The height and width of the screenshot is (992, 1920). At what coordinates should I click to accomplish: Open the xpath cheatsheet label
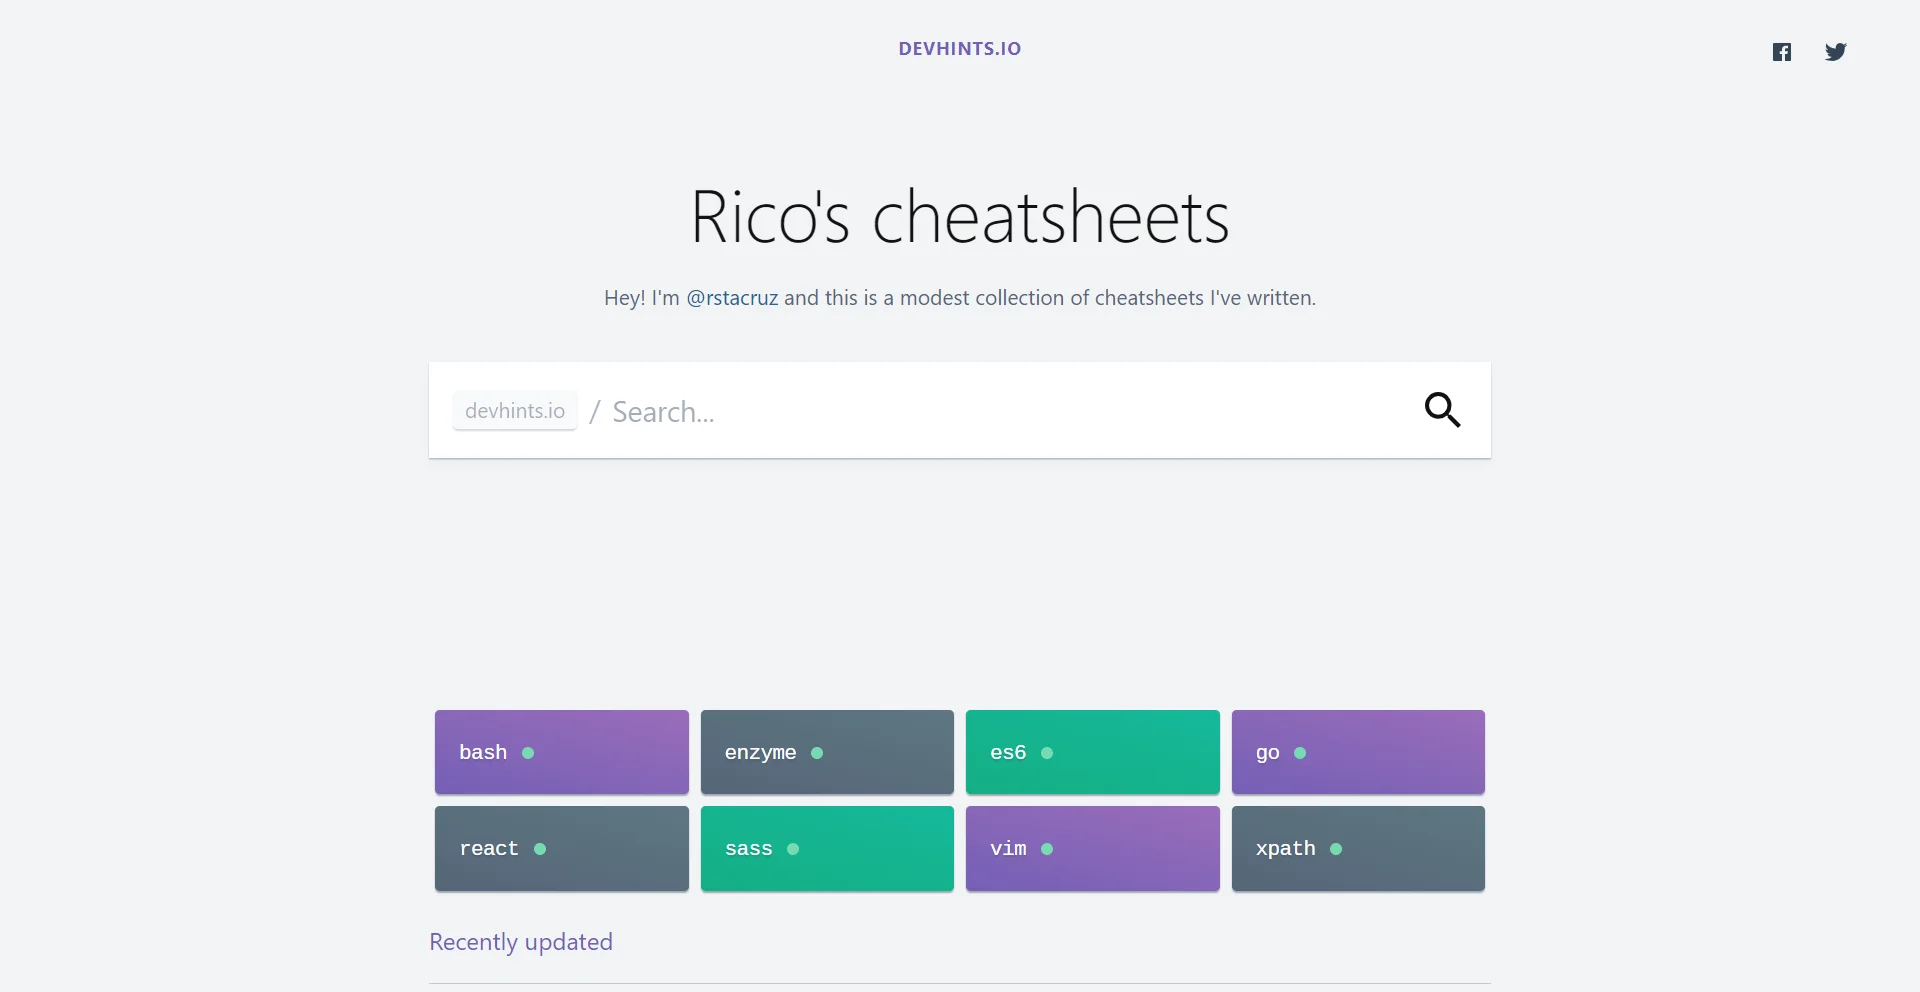point(1285,848)
